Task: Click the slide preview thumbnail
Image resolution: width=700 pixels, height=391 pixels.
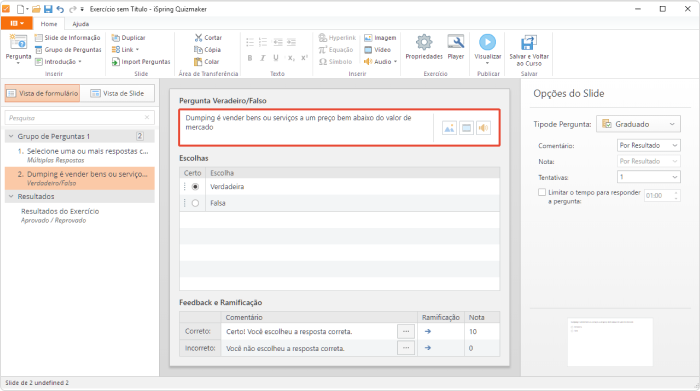Action: (610, 342)
